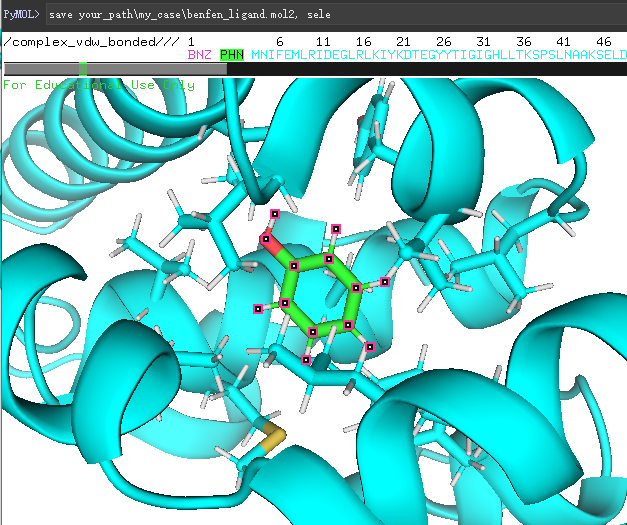Click the sequence viewer horizontal scrollbar thumb
This screenshot has height=525, width=627.
pos(115,69)
